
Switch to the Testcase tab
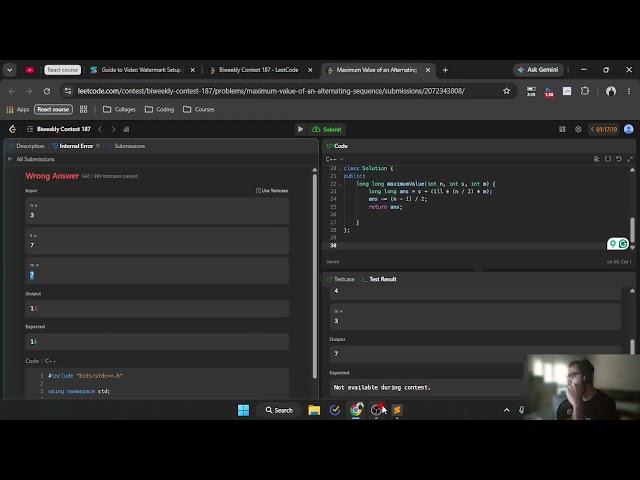coord(340,279)
